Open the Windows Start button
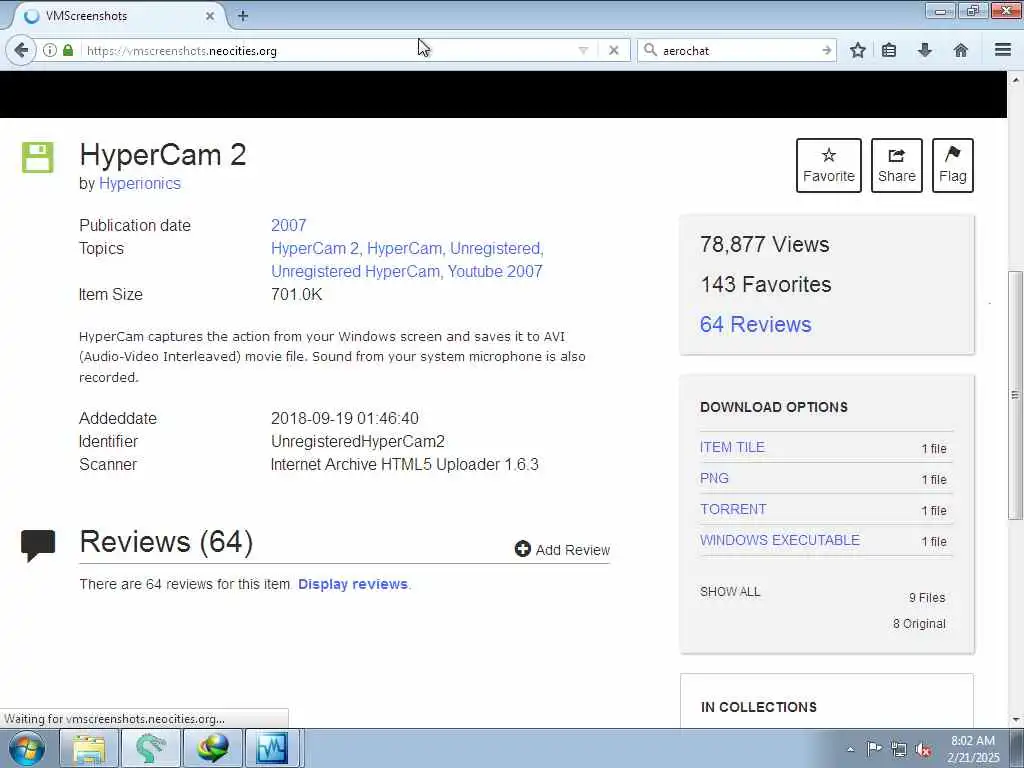 click(27, 748)
